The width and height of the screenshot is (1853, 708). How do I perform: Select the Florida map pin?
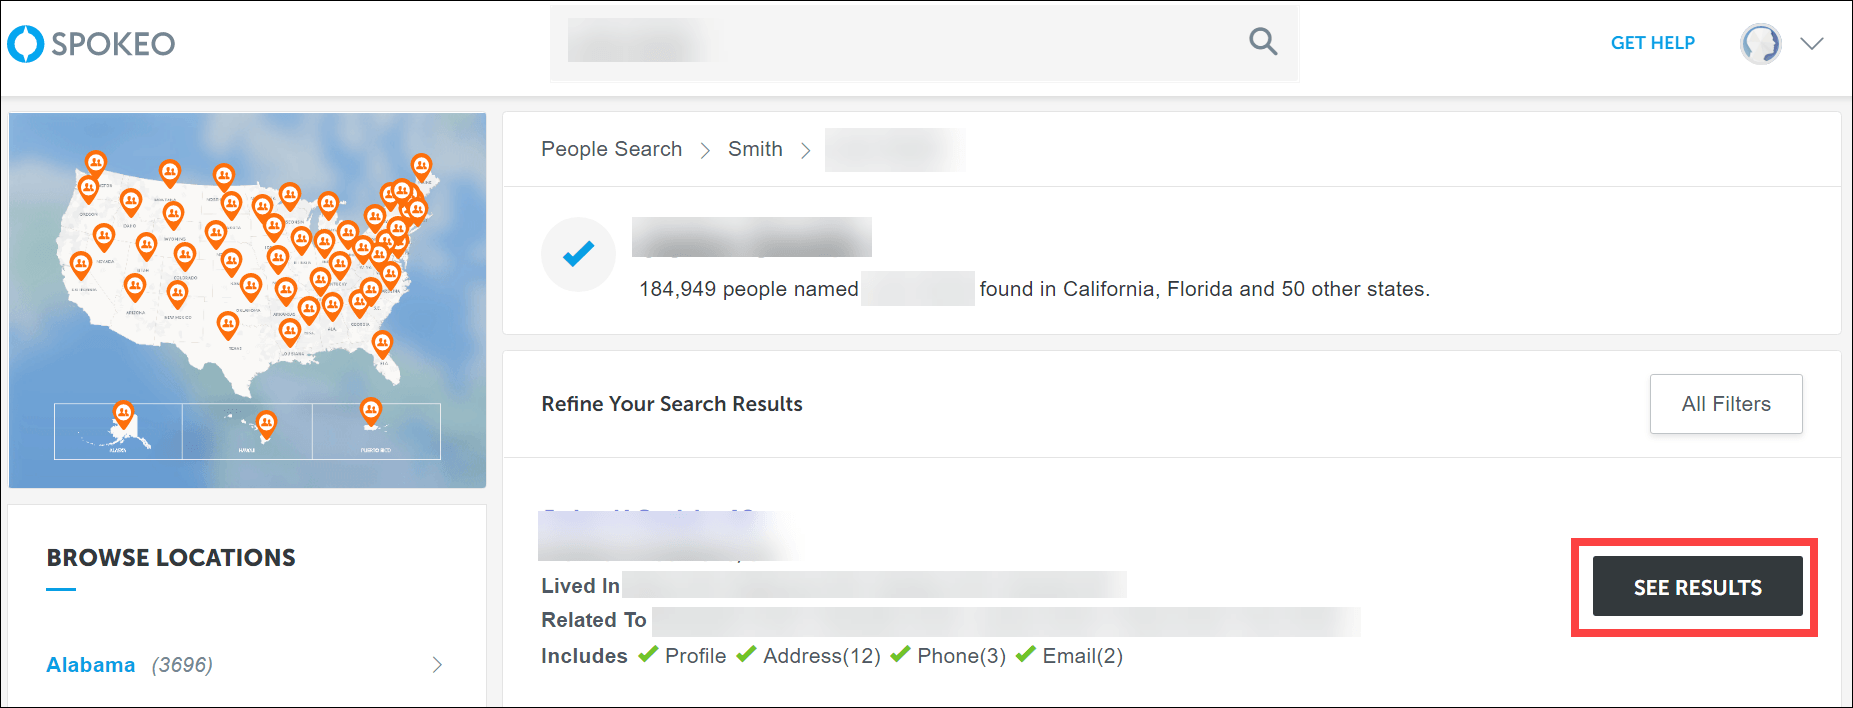(x=382, y=345)
